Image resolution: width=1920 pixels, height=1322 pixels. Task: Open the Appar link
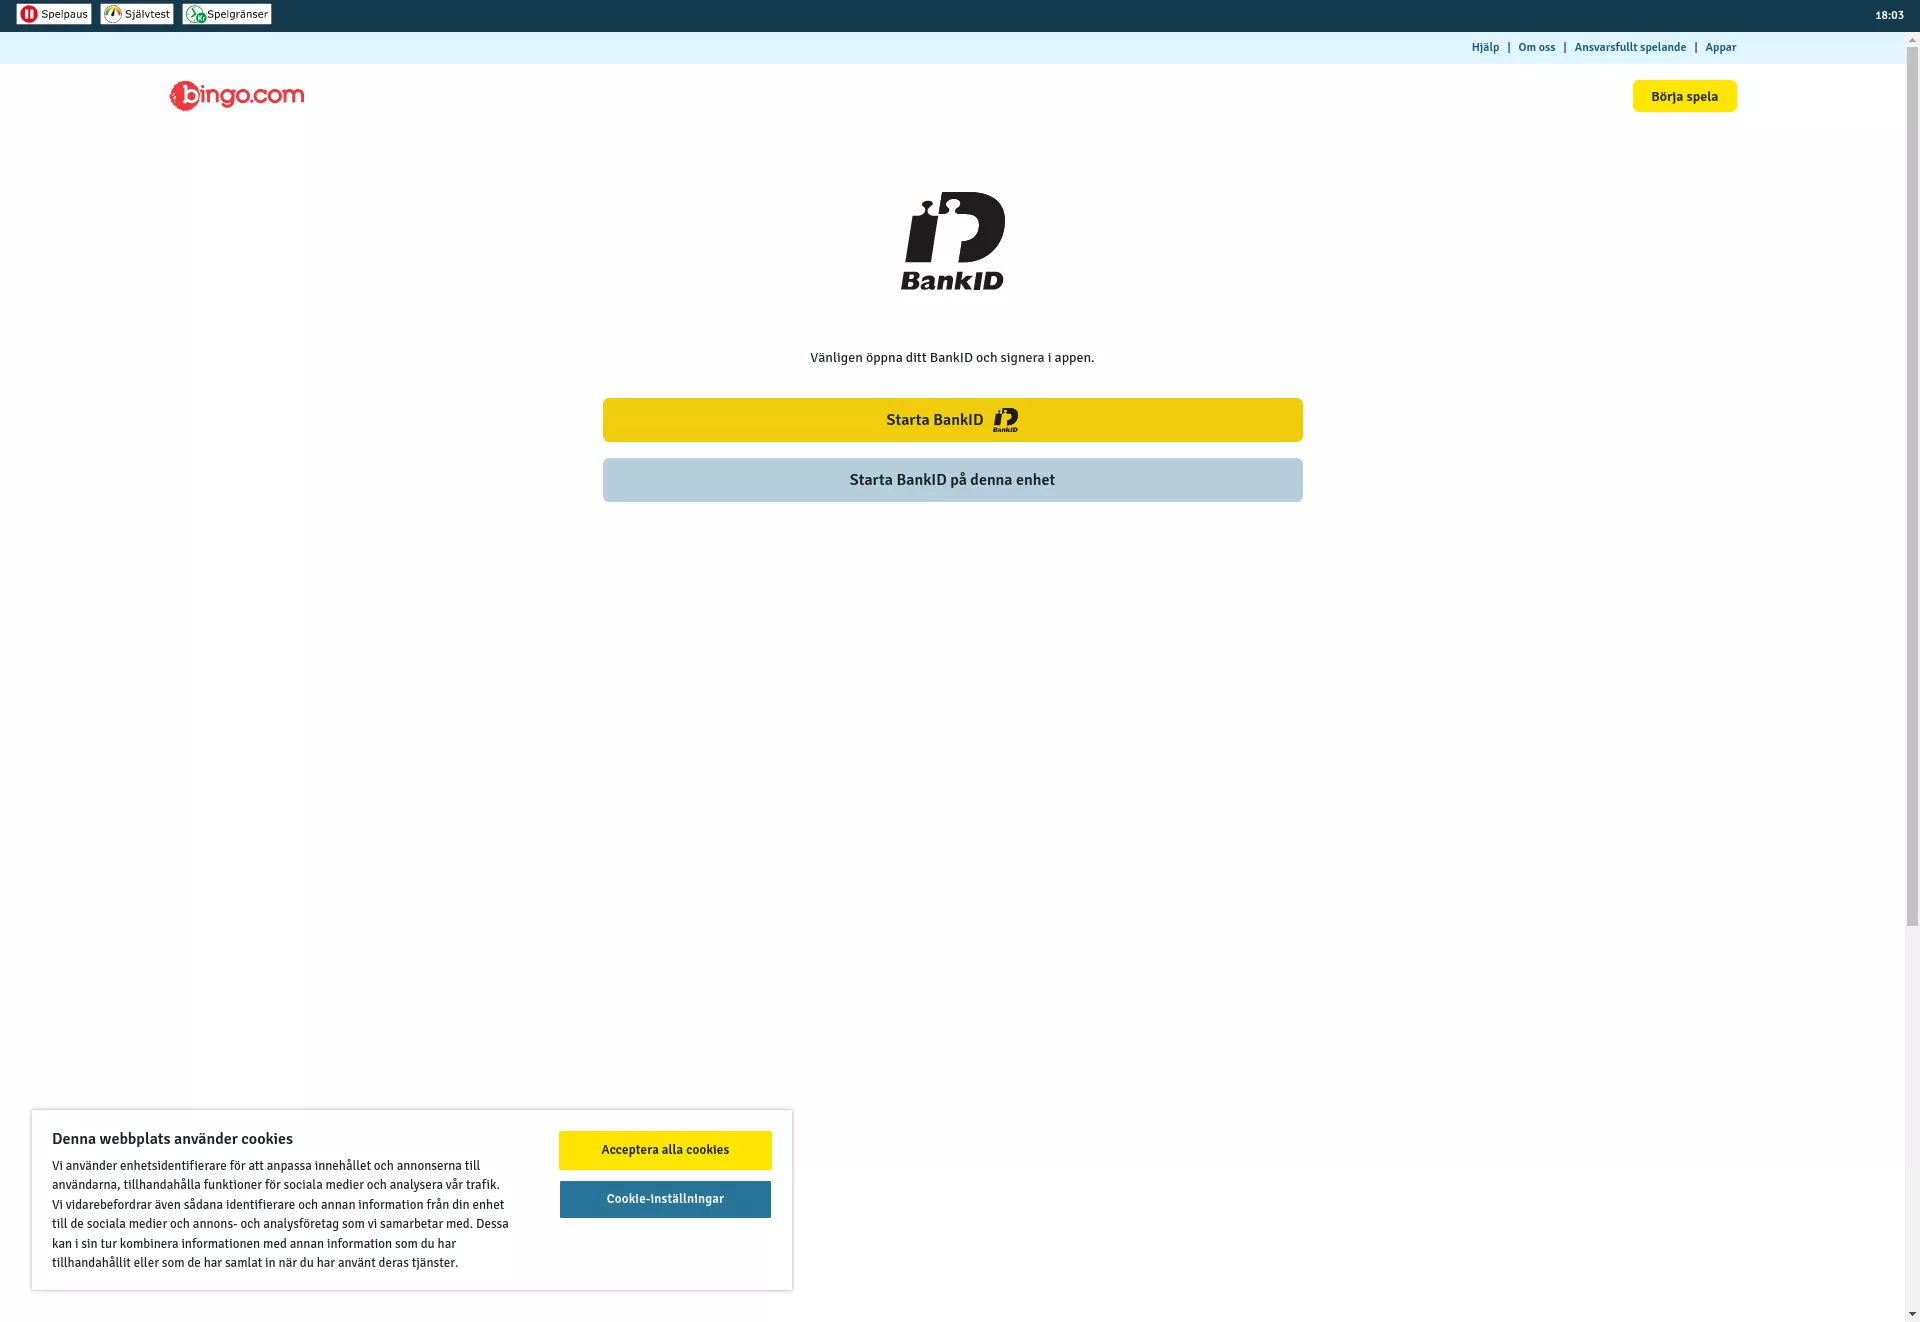pyautogui.click(x=1720, y=47)
